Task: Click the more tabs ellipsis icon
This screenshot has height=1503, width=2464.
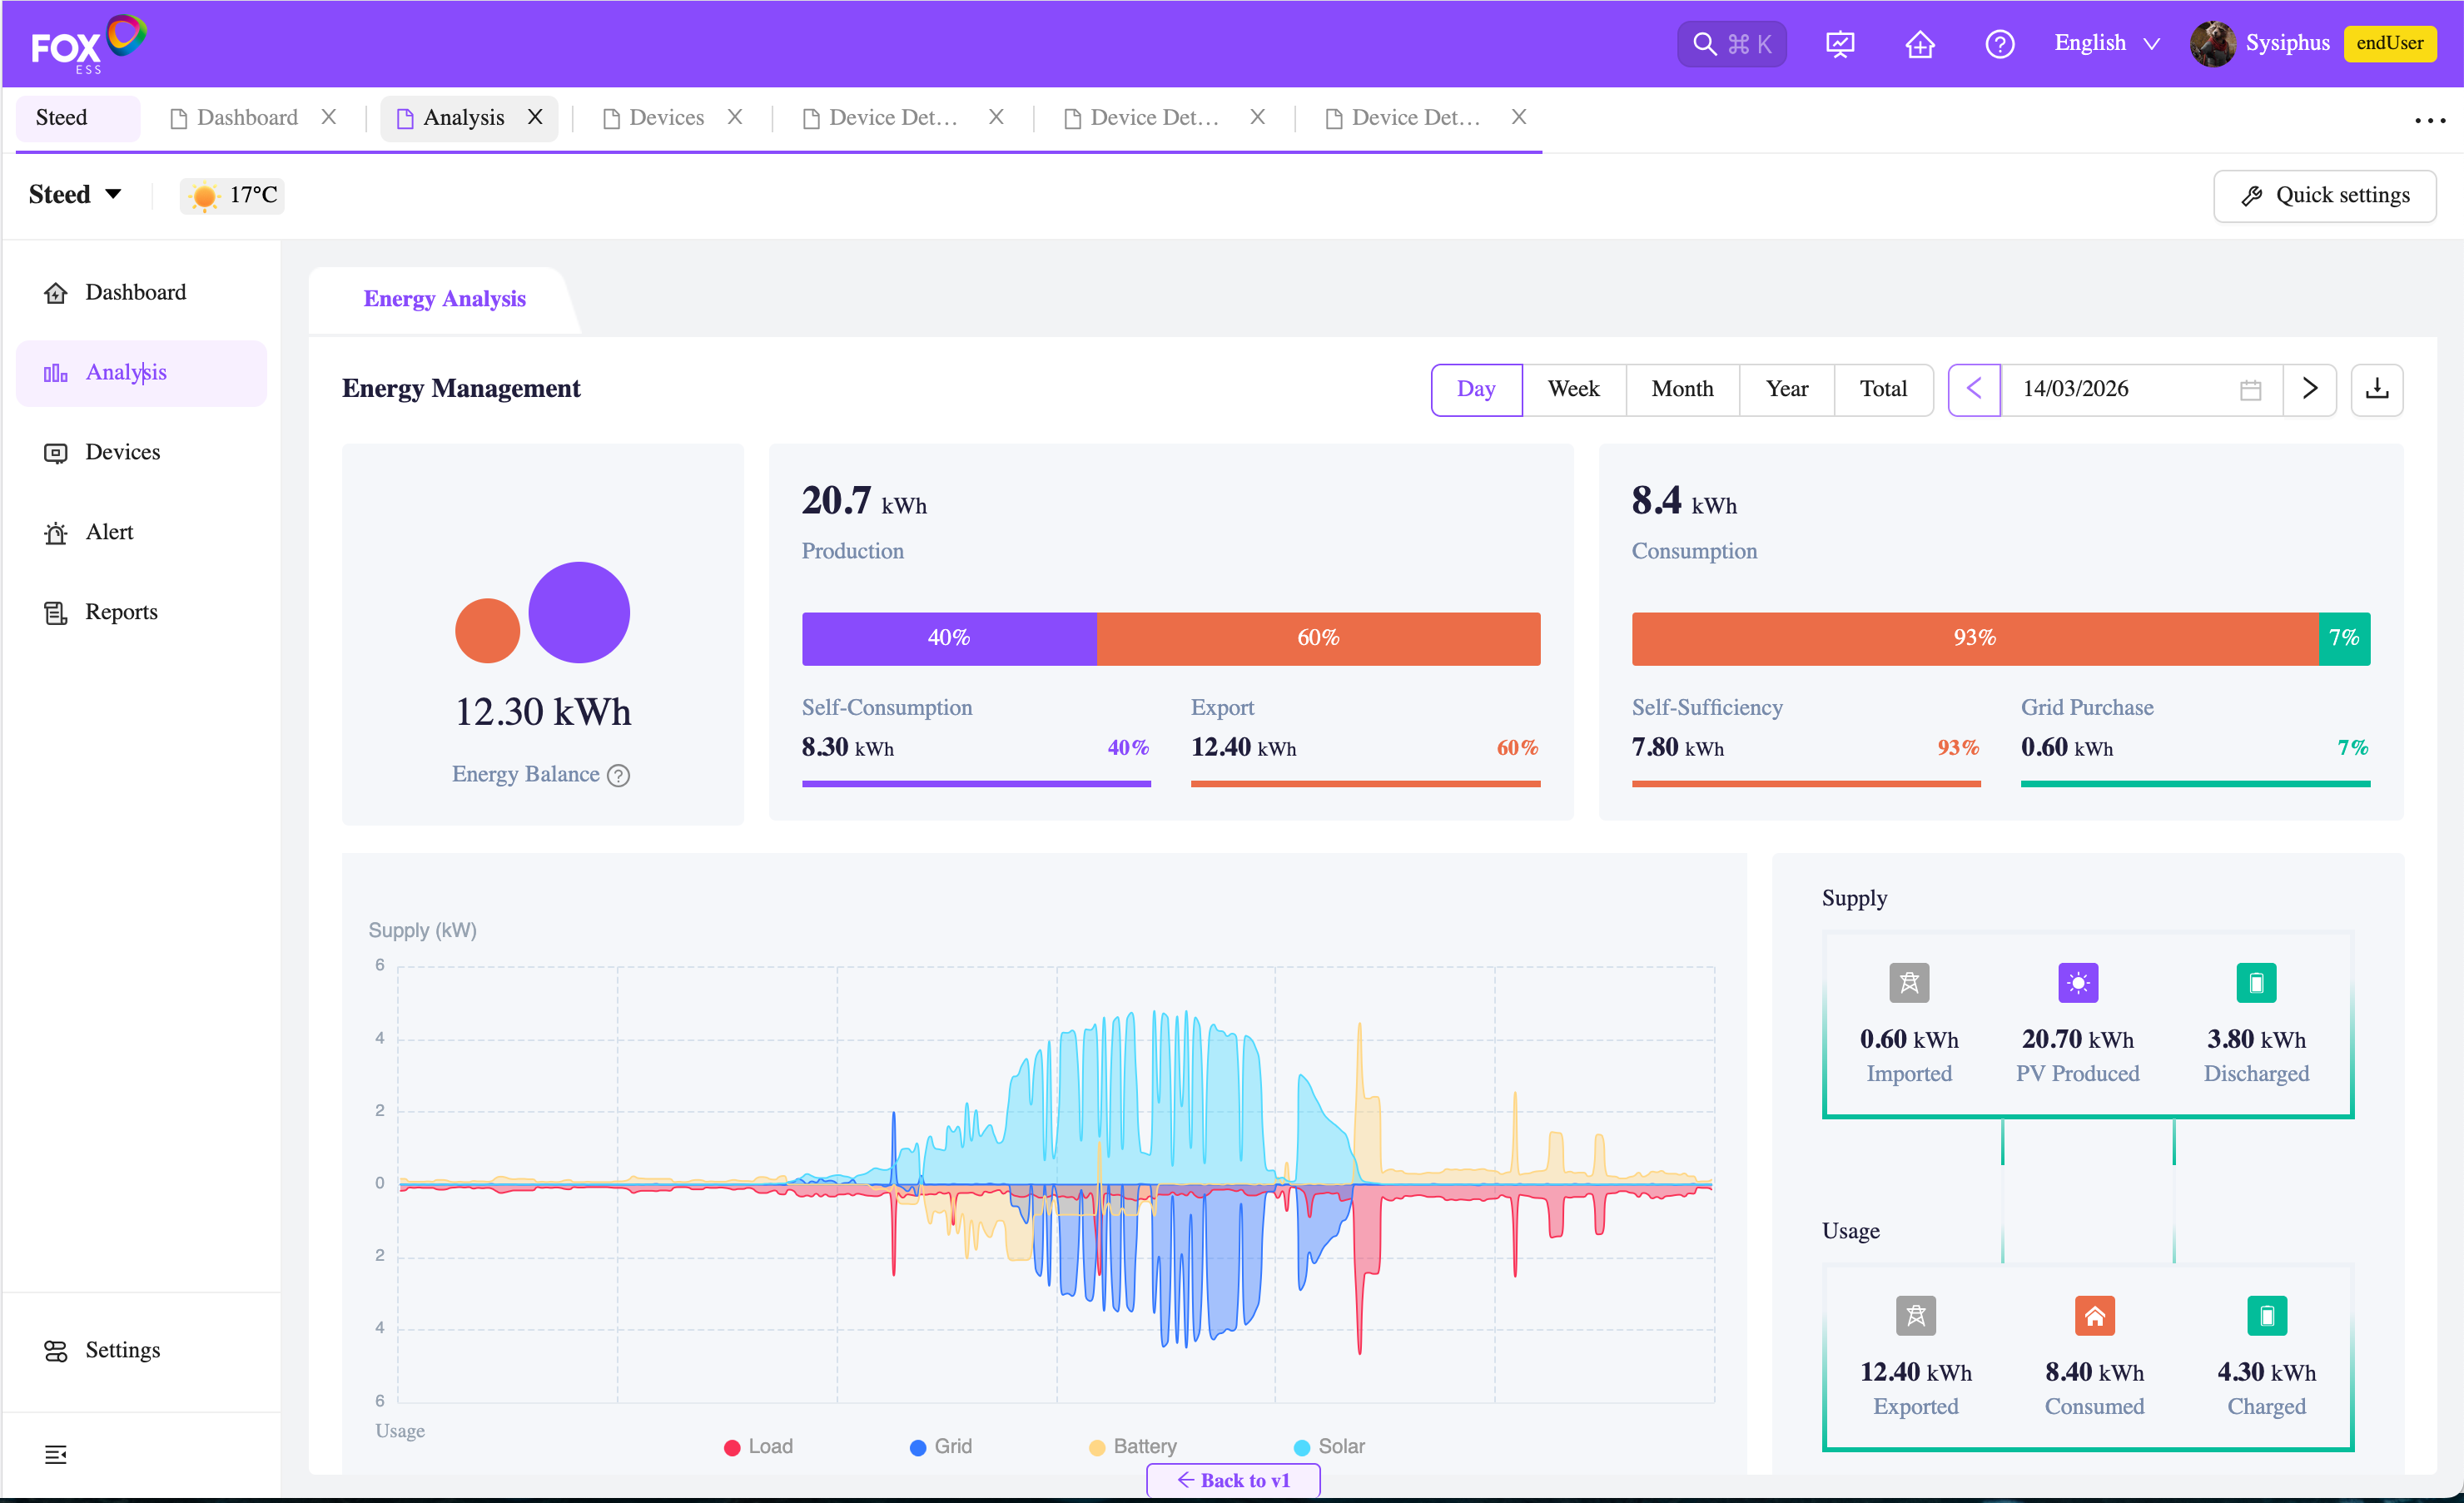Action: 2429,120
